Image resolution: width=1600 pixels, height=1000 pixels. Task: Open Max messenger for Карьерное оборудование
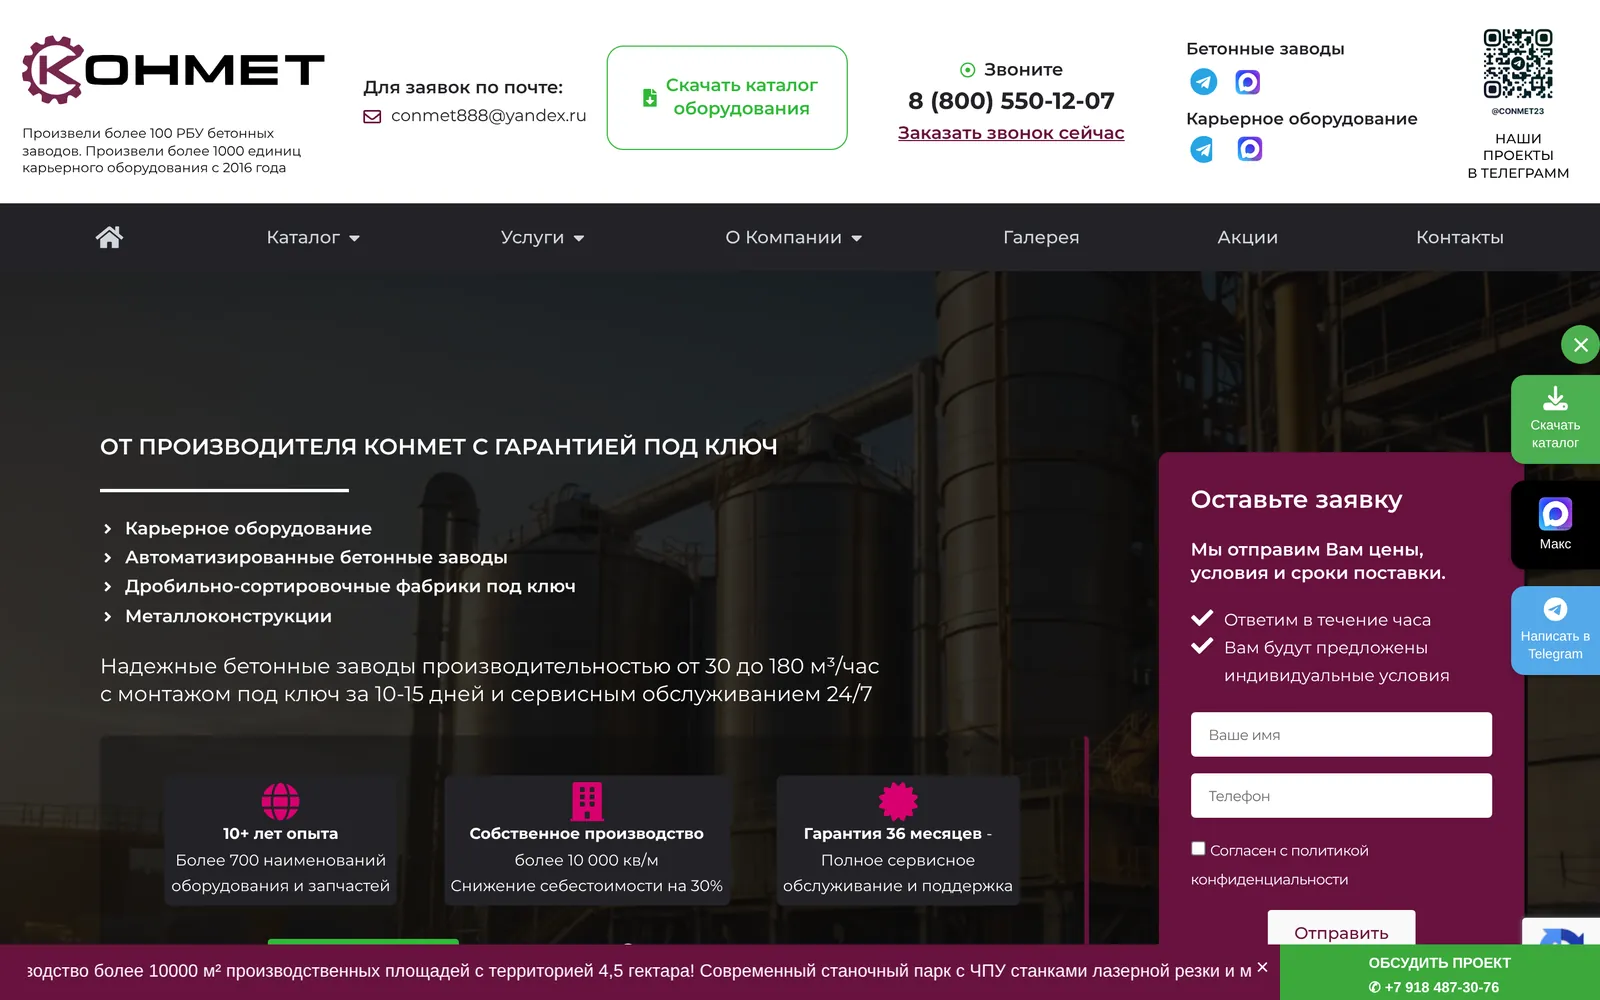[1250, 149]
